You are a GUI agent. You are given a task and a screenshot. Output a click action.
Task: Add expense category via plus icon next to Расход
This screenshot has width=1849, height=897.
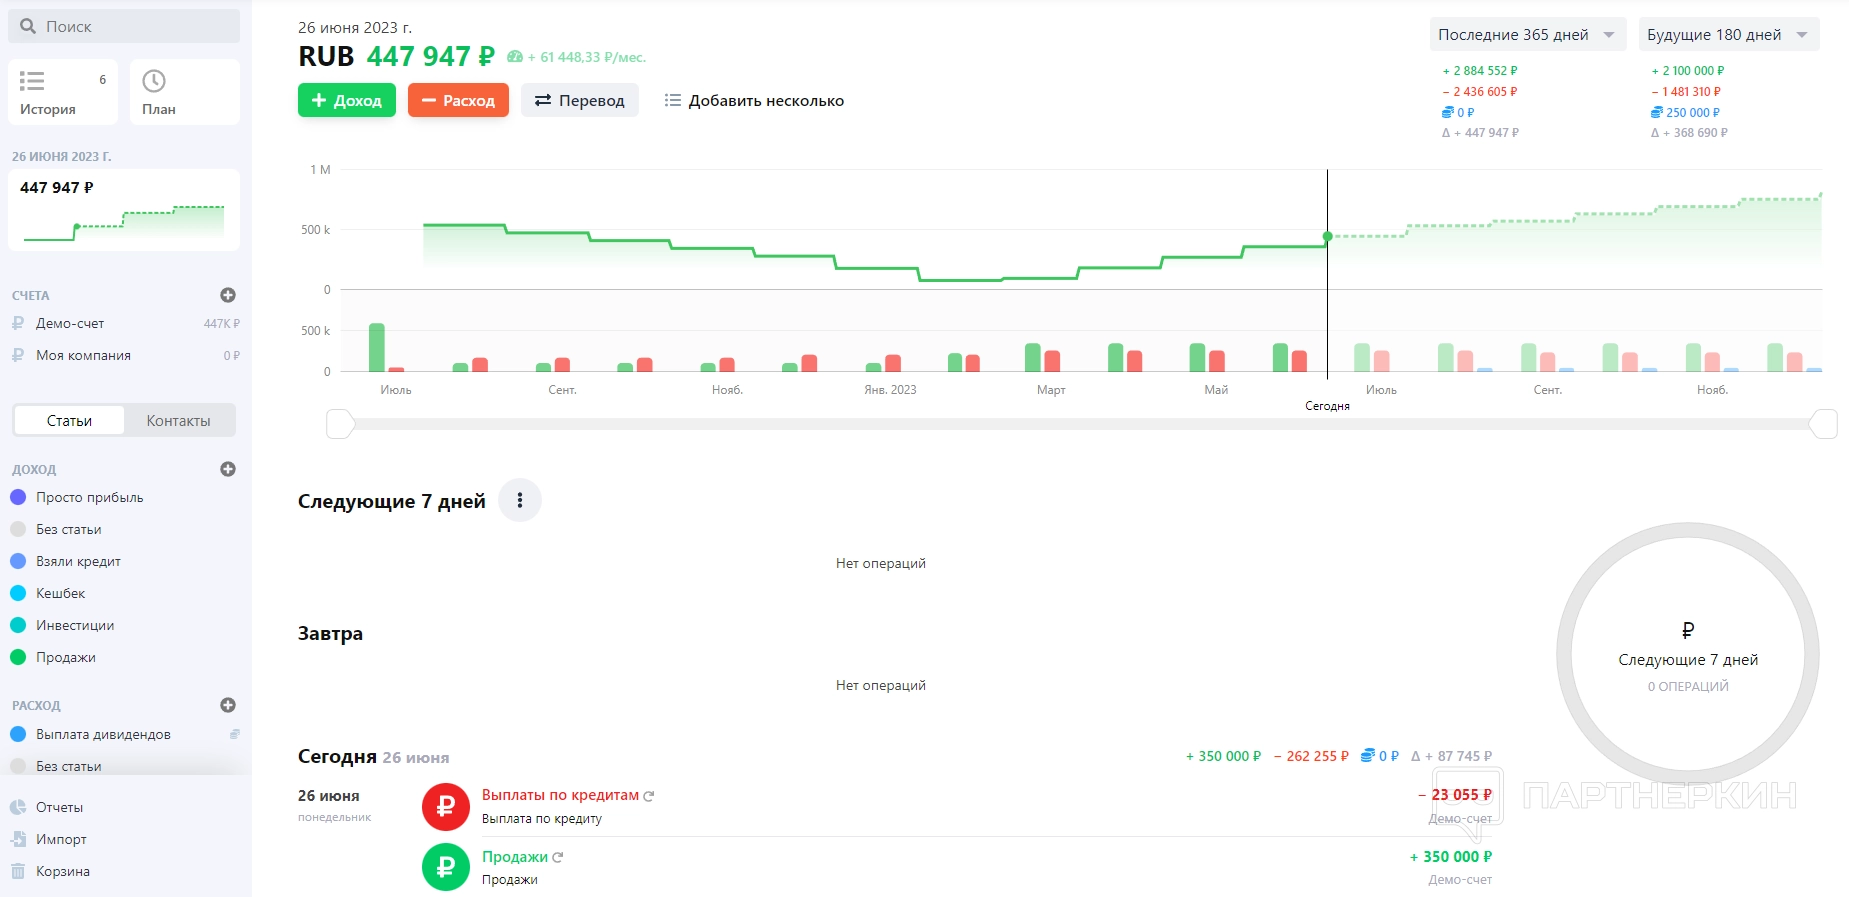coord(228,705)
